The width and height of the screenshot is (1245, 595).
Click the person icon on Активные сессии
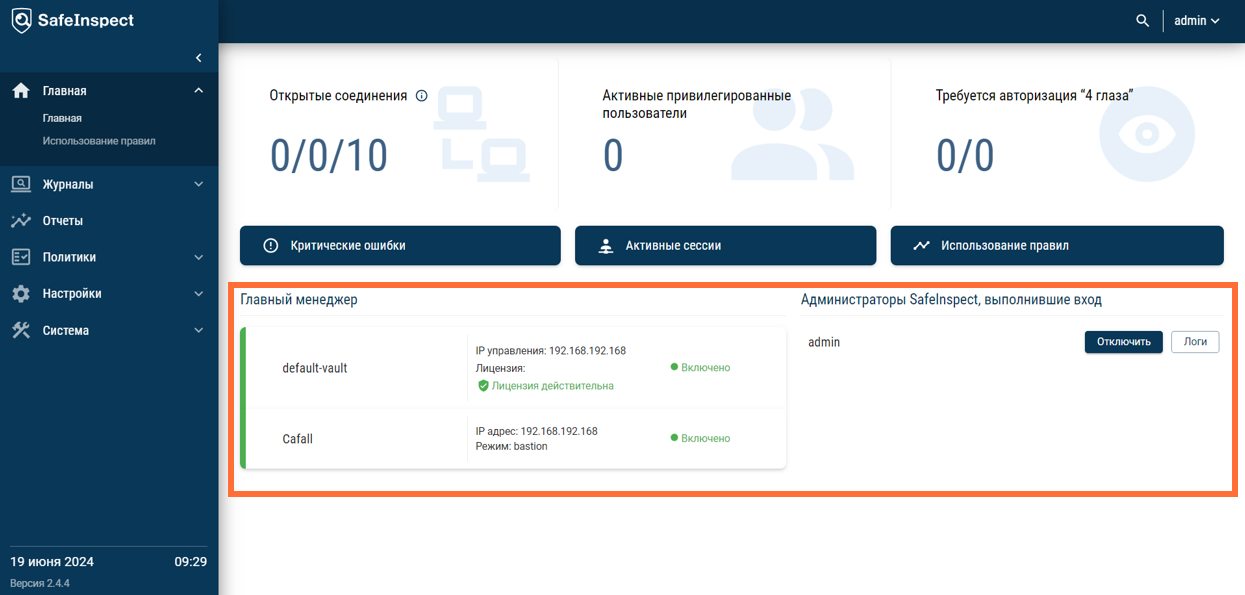[605, 246]
